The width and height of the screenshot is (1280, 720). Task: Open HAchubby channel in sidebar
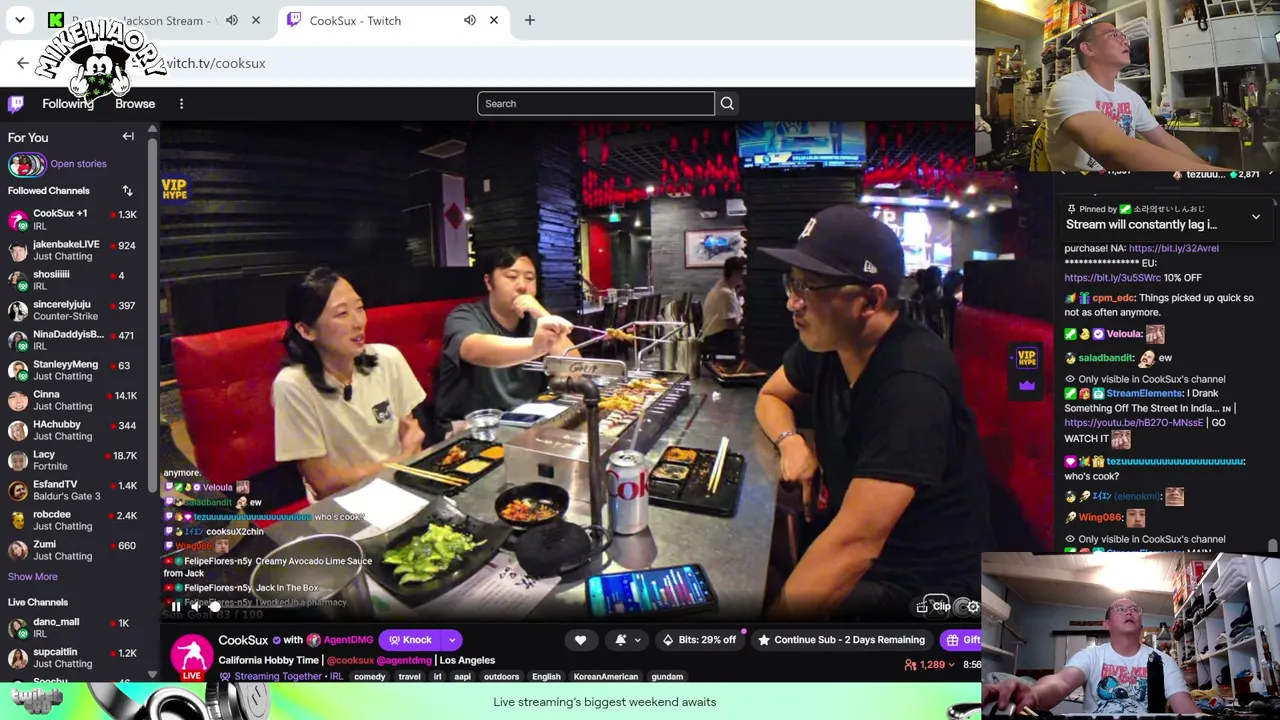point(72,430)
